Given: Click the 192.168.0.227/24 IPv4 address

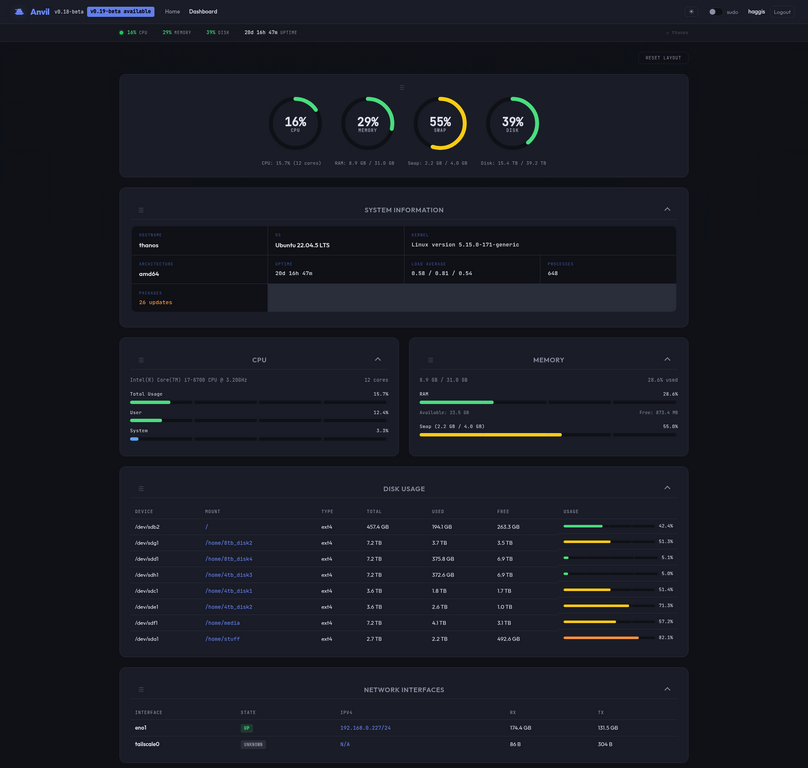Looking at the screenshot, I should pyautogui.click(x=365, y=728).
